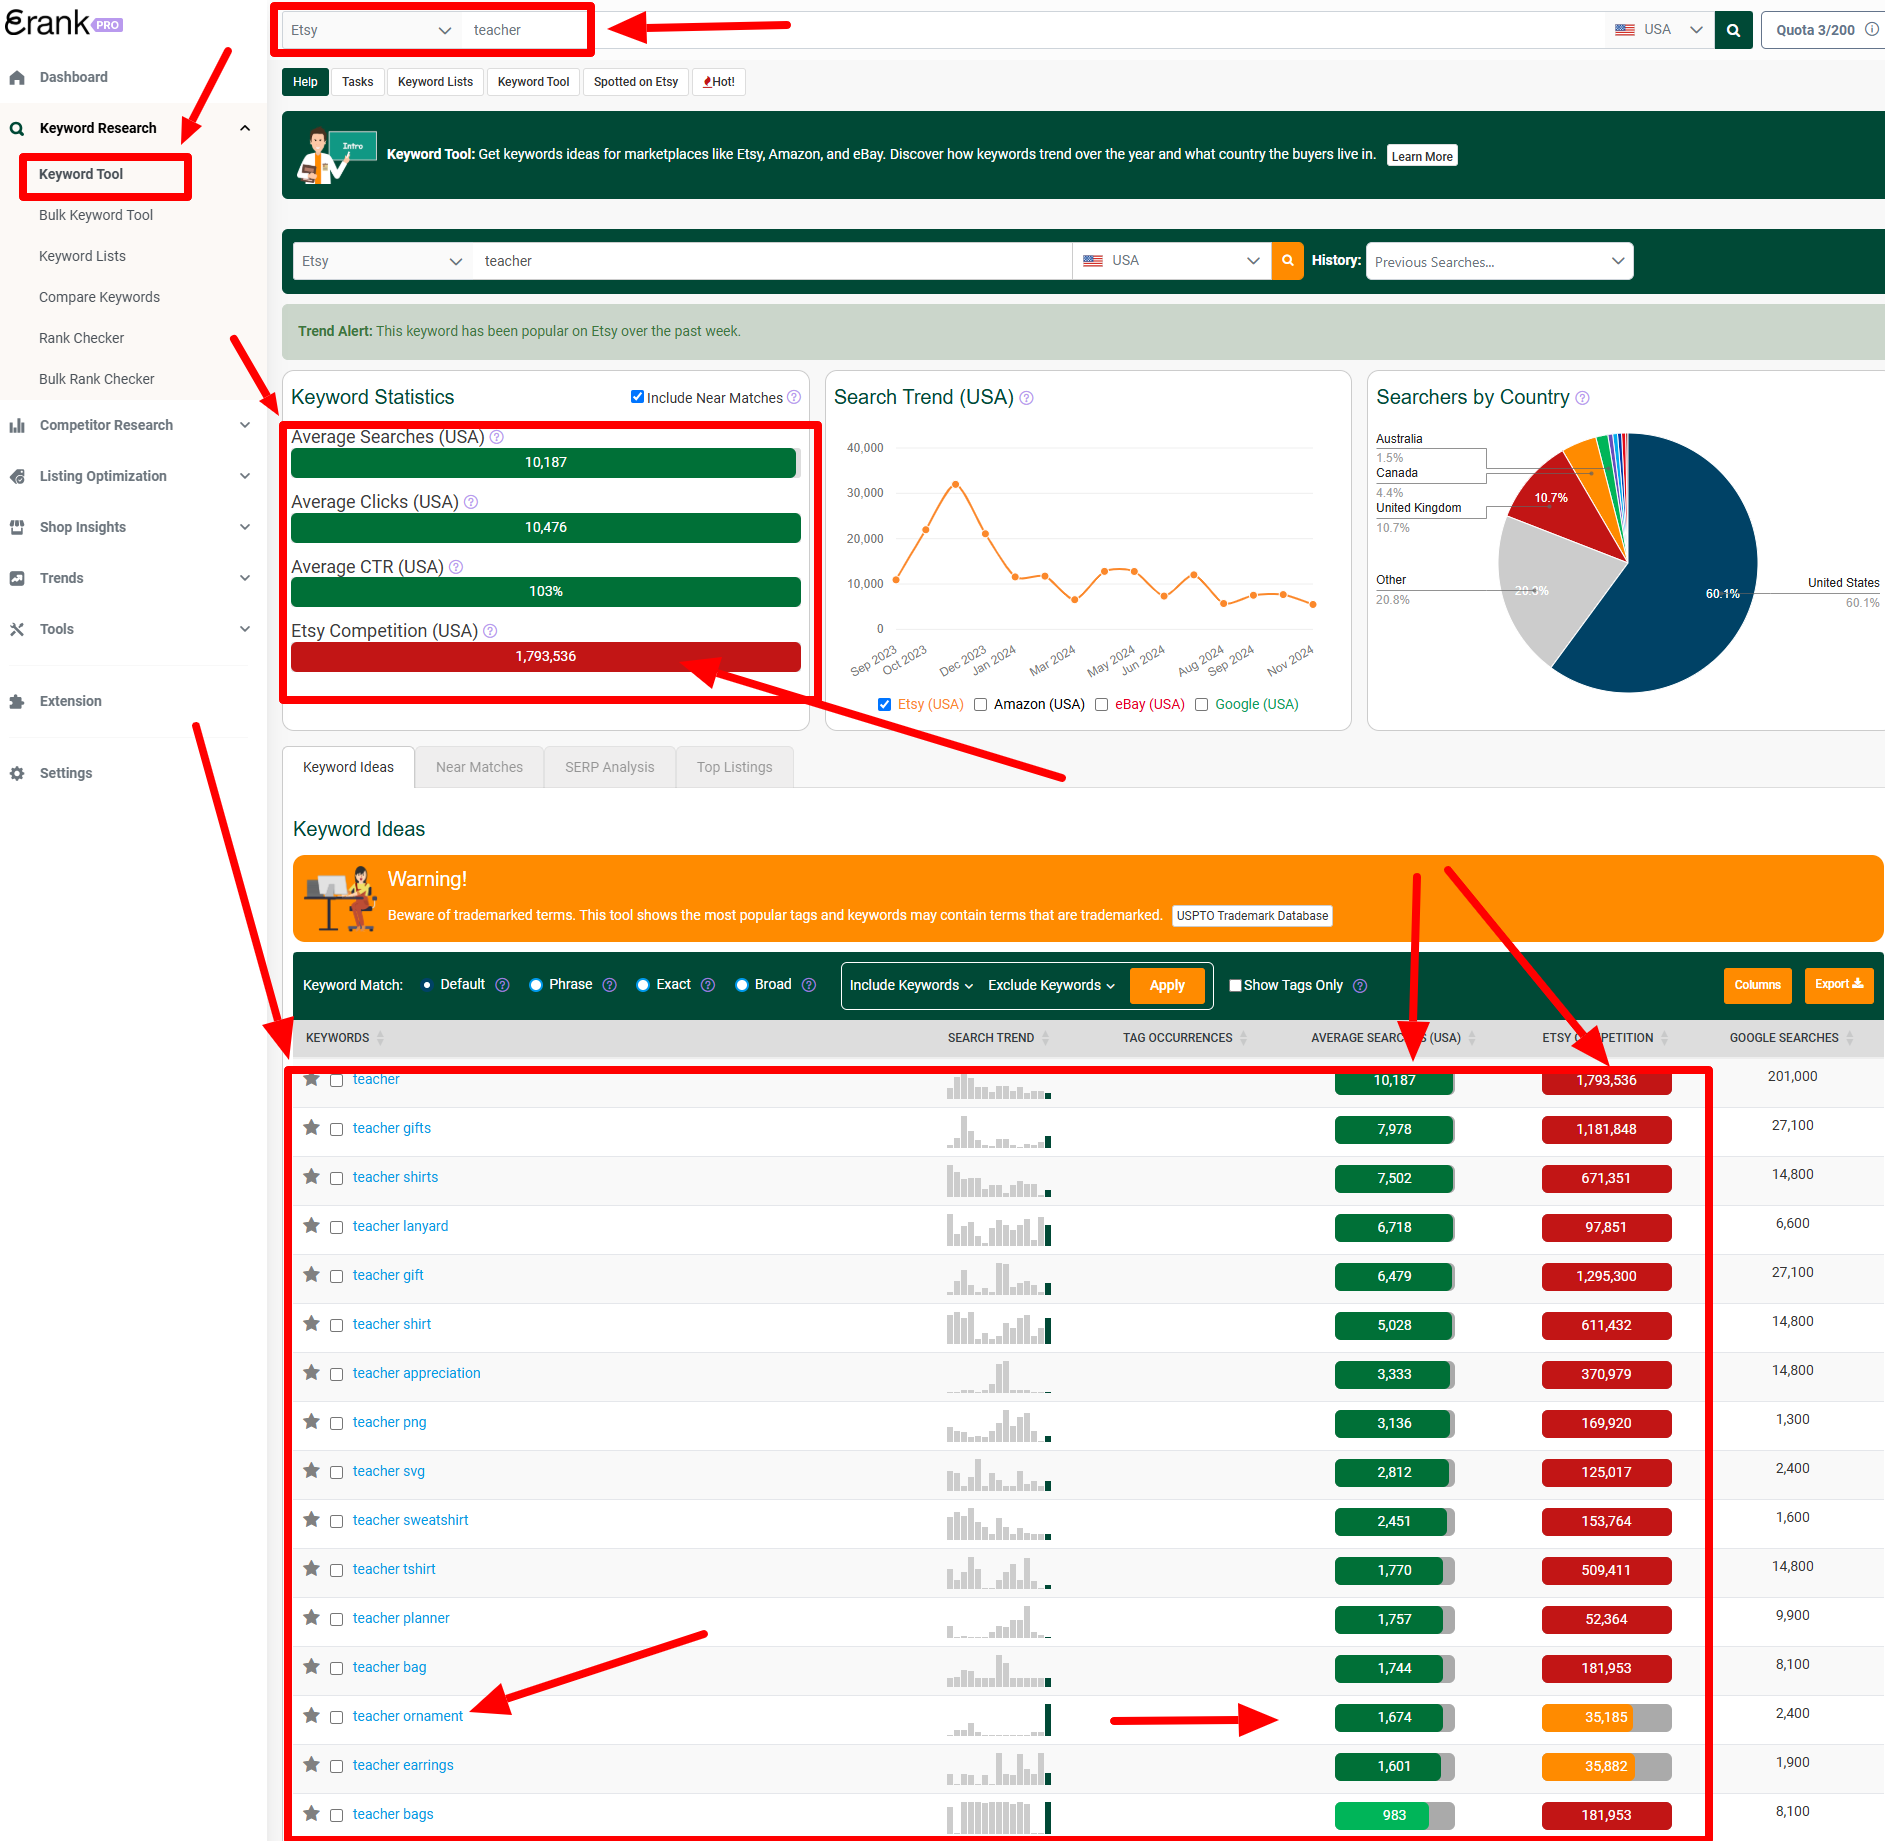Click the orange keyword search button
Screen dimensions: 1885x1841
click(x=1288, y=261)
